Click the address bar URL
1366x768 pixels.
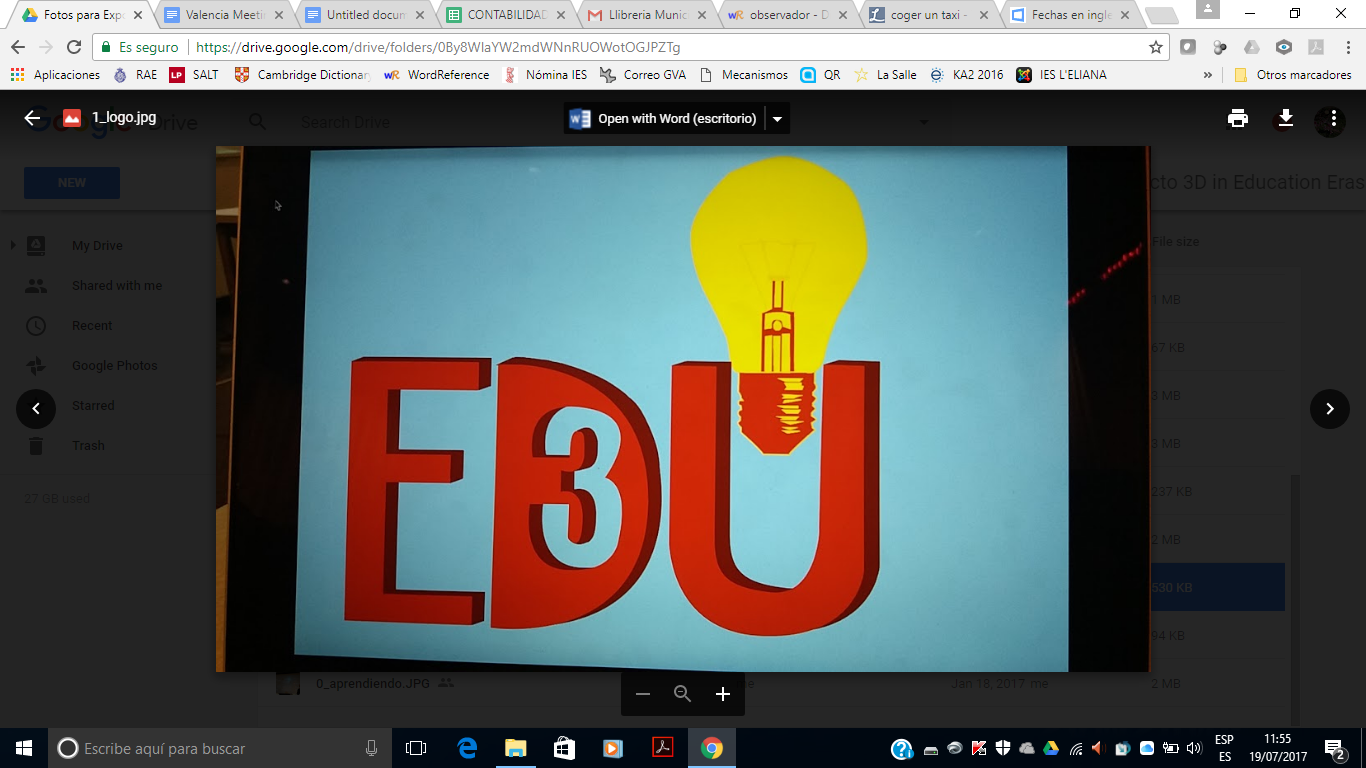click(438, 47)
